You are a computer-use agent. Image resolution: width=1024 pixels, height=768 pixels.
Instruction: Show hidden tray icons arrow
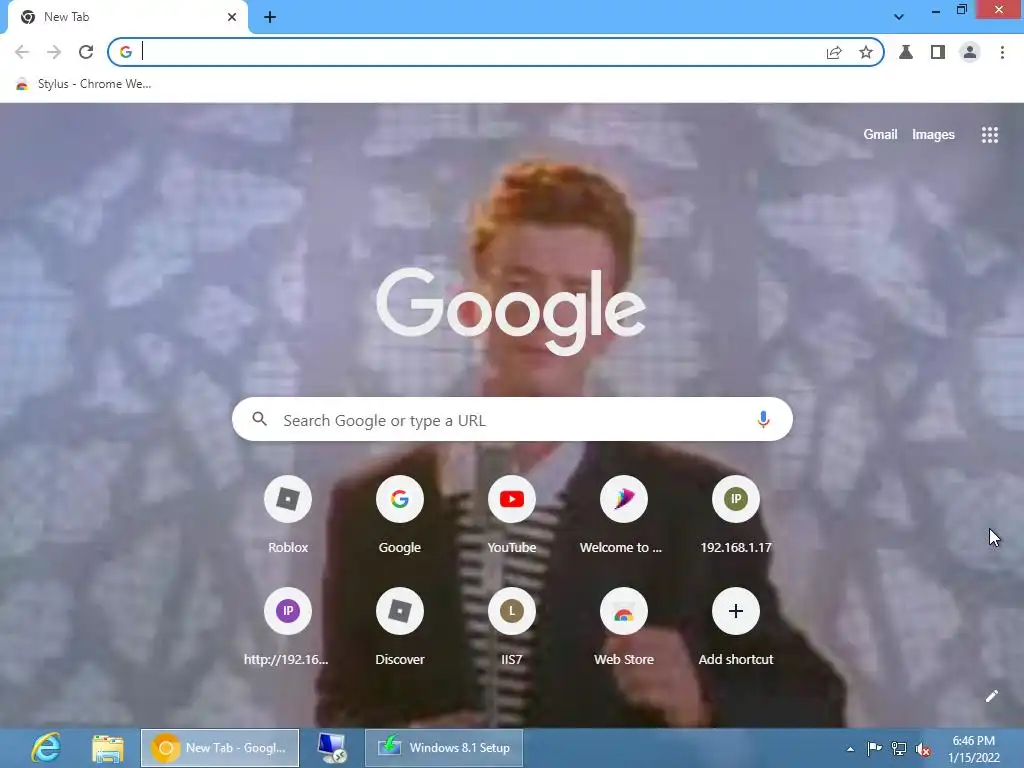tap(850, 749)
